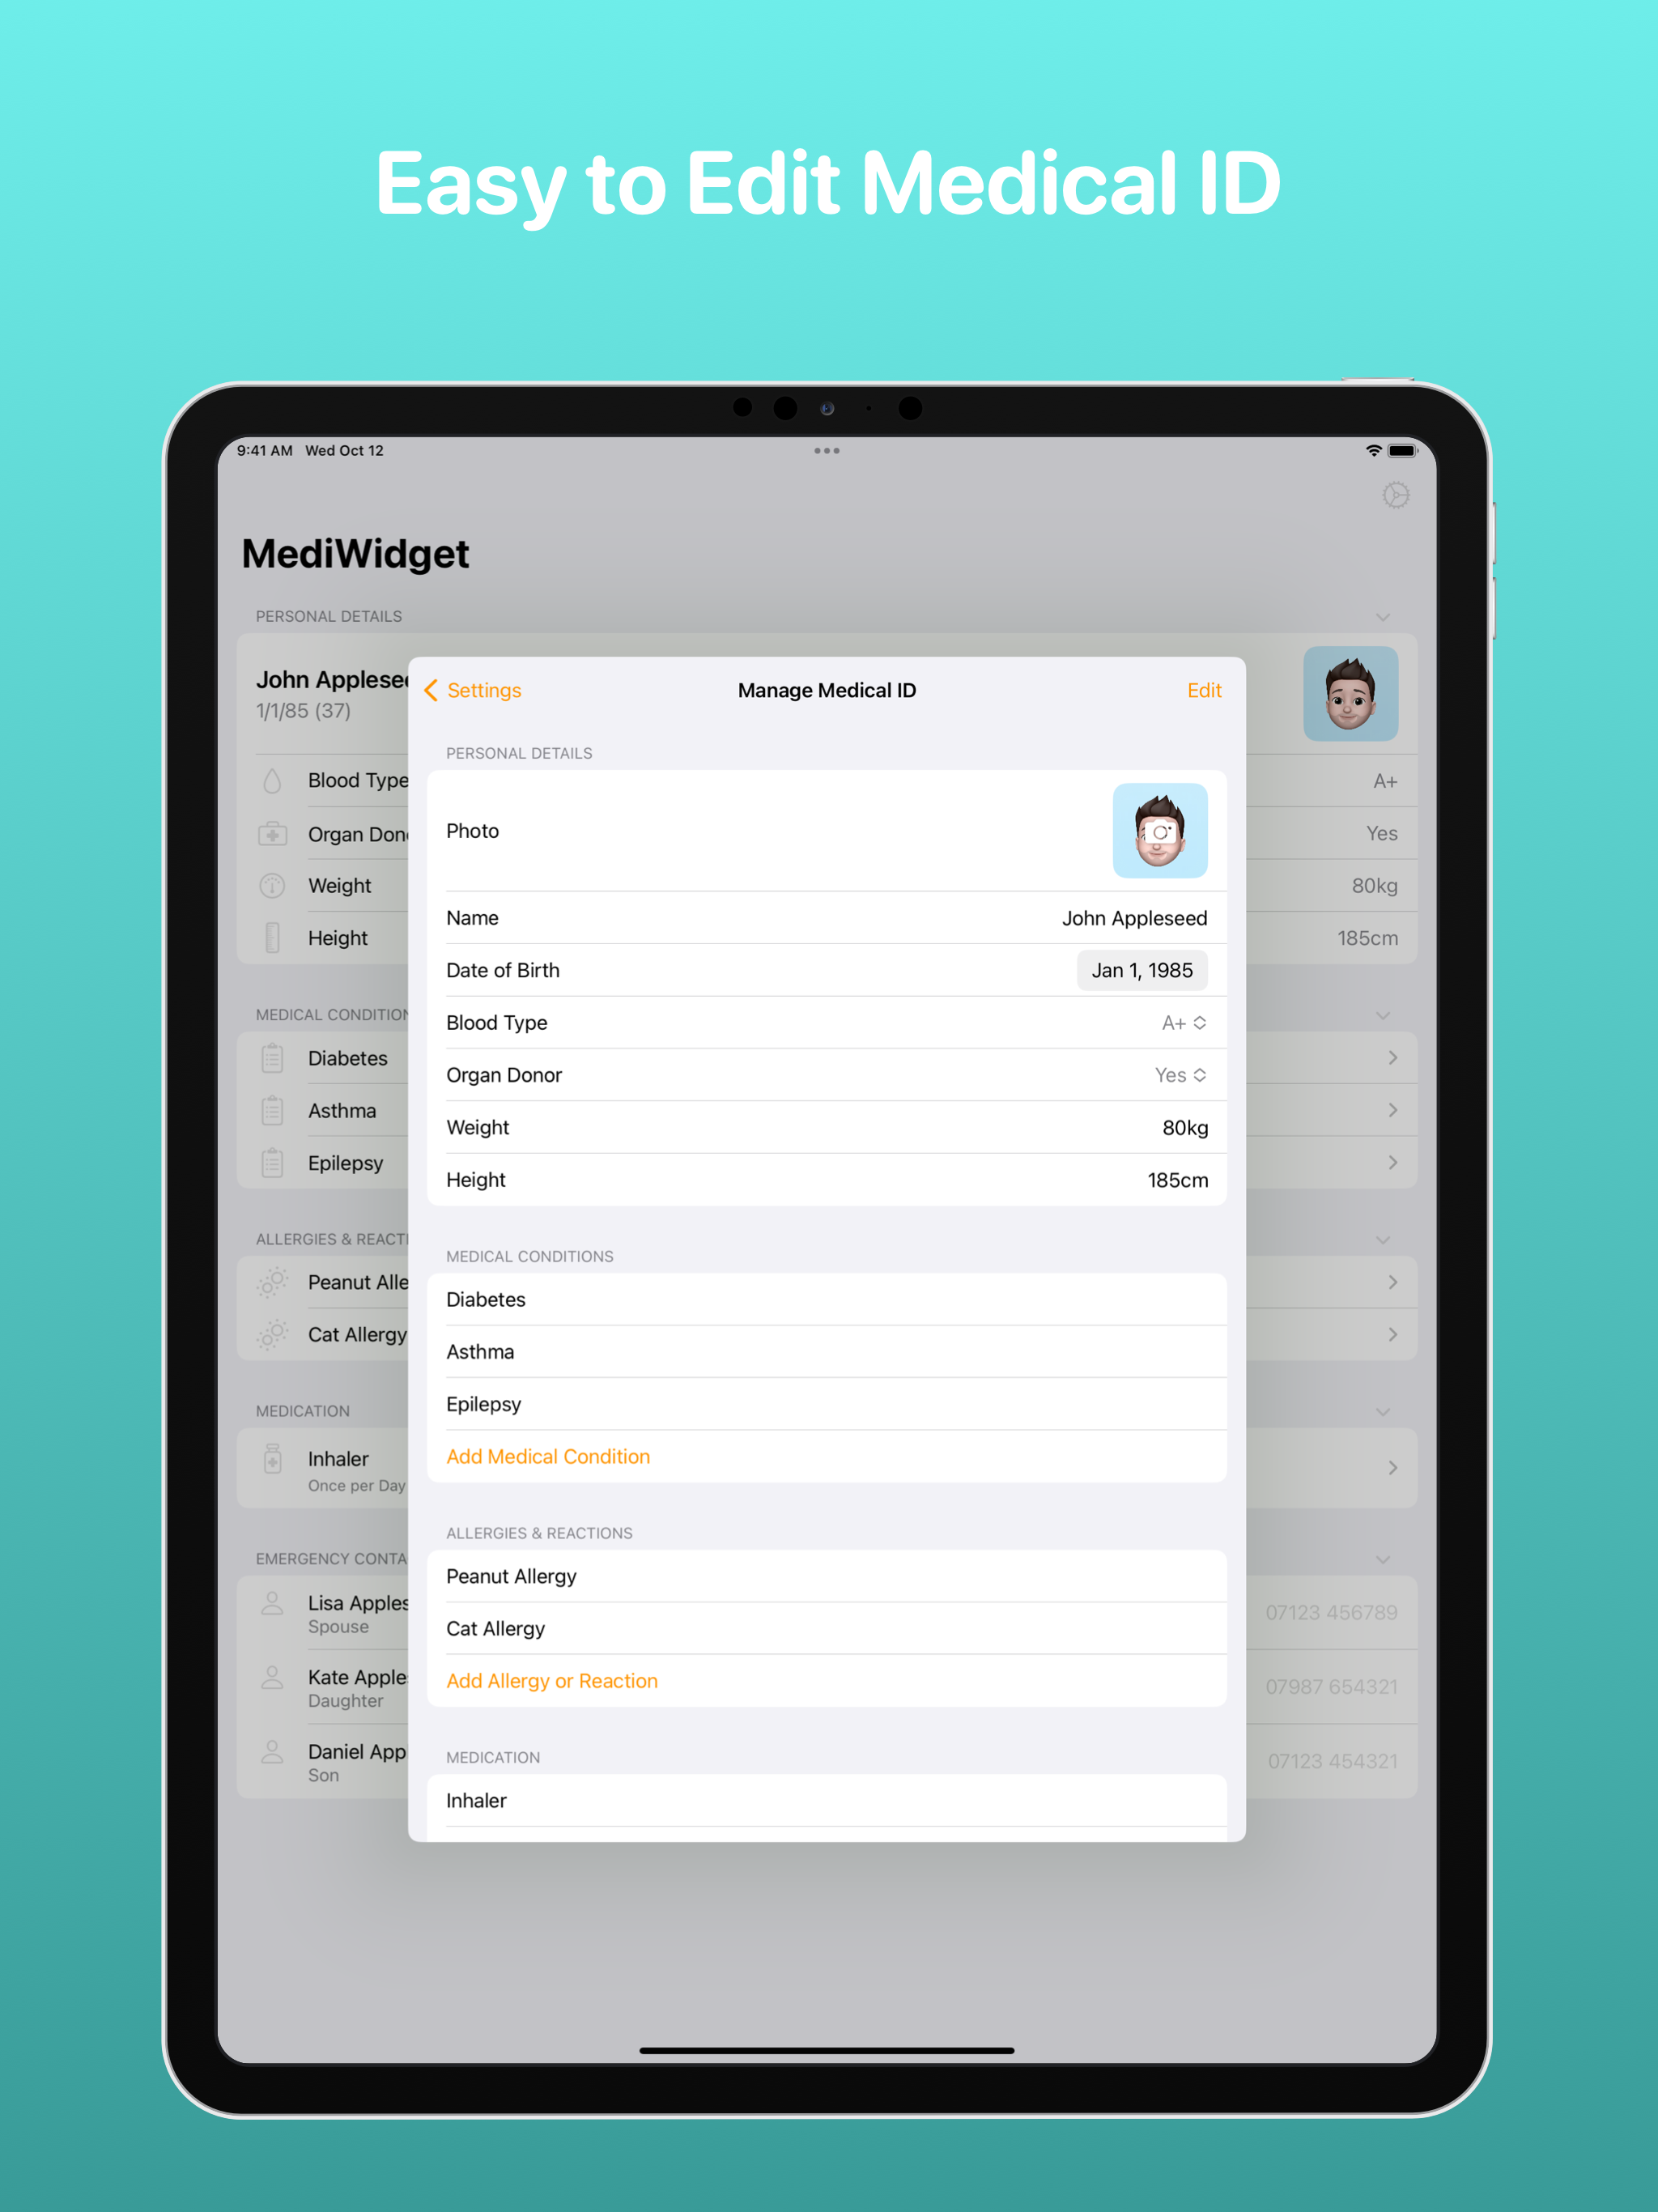Tap Add Allergy or Reaction link
Image resolution: width=1658 pixels, height=2212 pixels.
tap(552, 1679)
